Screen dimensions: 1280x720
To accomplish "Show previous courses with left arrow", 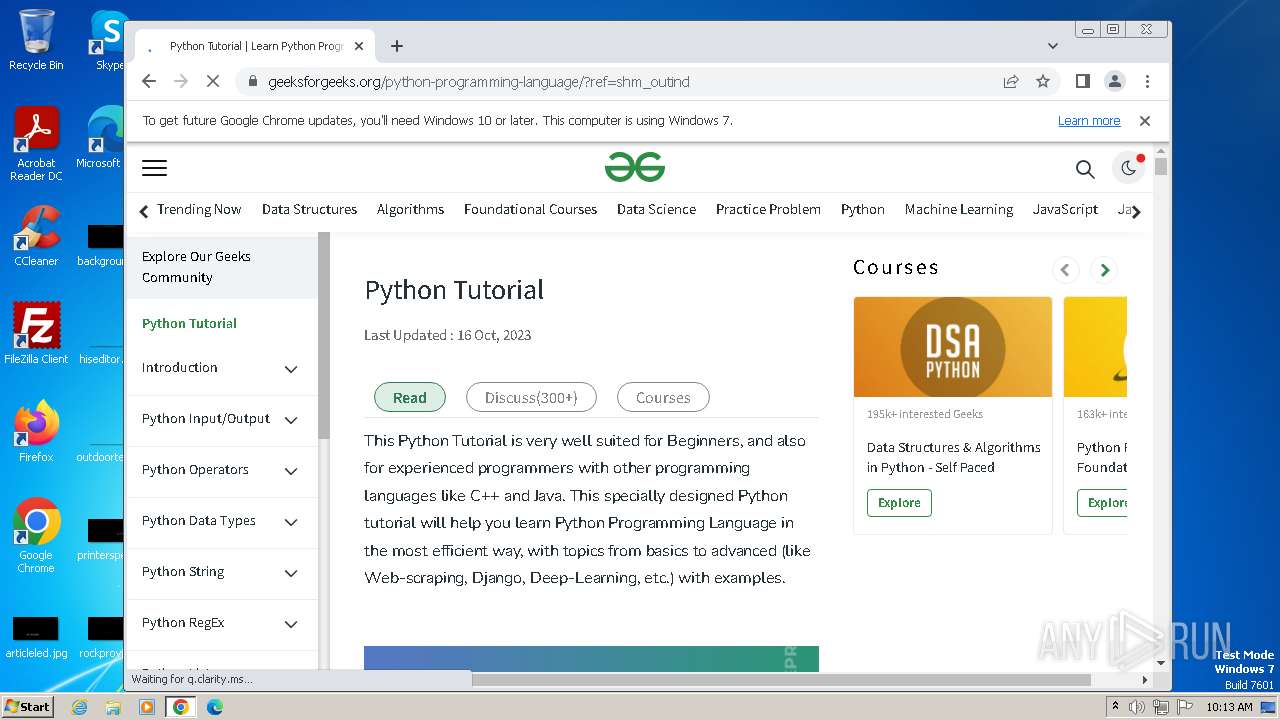I will pyautogui.click(x=1065, y=270).
